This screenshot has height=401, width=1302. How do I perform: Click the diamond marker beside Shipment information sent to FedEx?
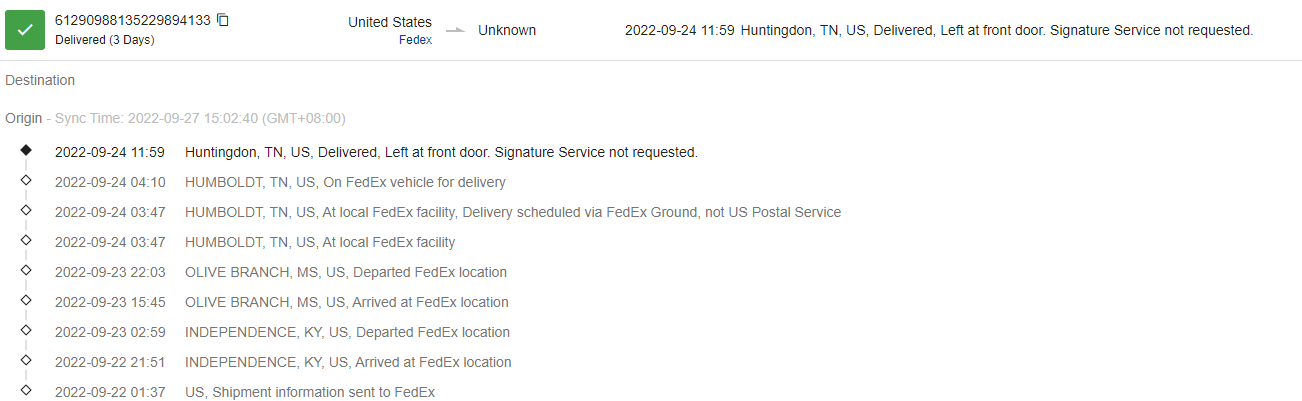(26, 390)
